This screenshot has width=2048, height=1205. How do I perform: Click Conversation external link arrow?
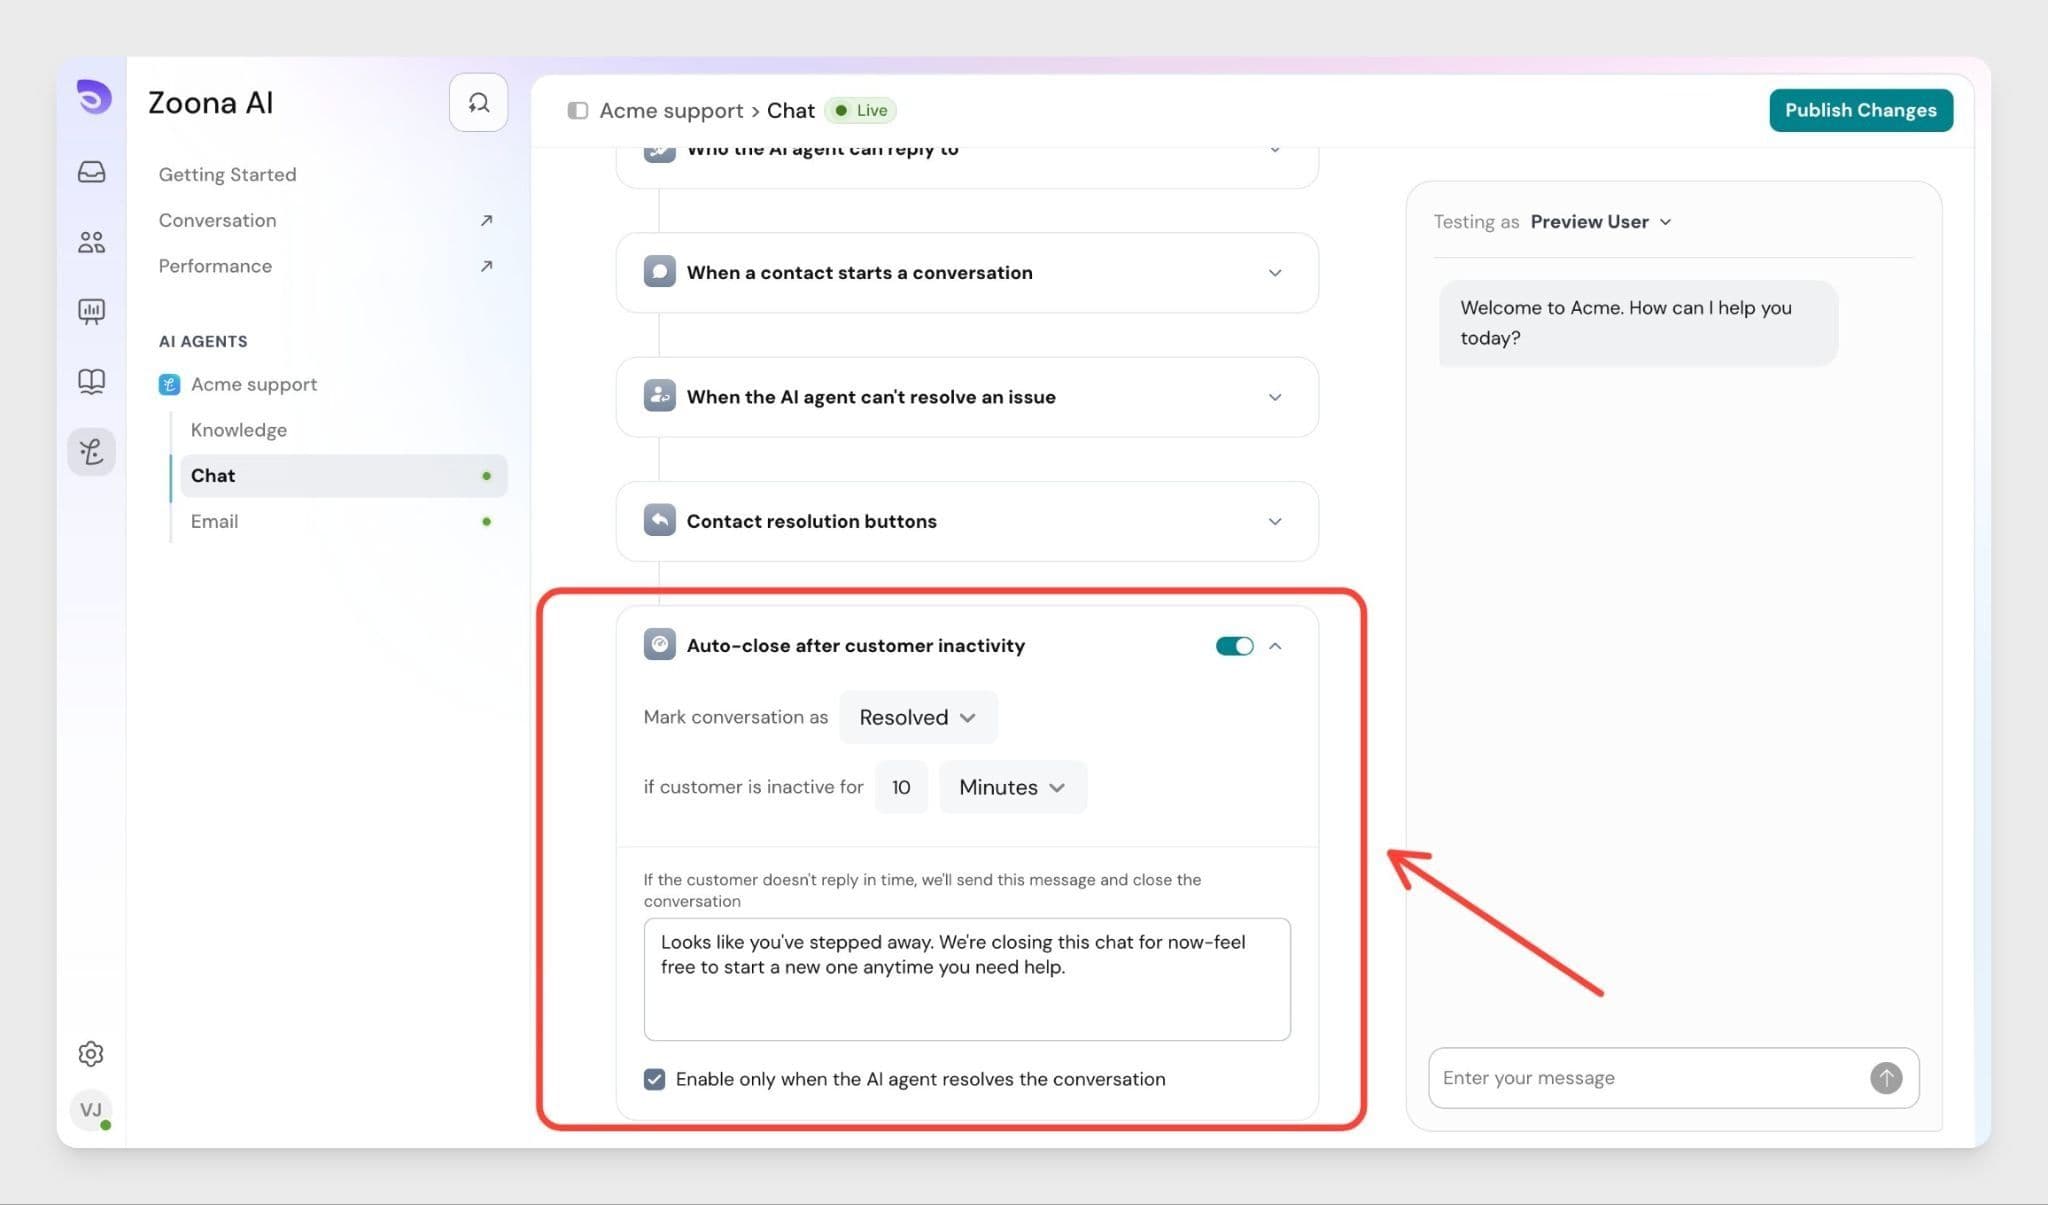coord(486,220)
